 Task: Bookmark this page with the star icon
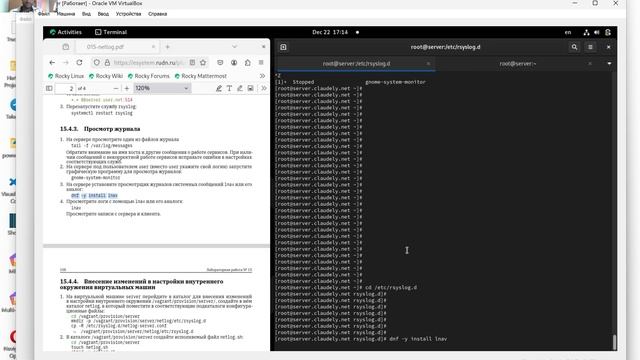203,62
